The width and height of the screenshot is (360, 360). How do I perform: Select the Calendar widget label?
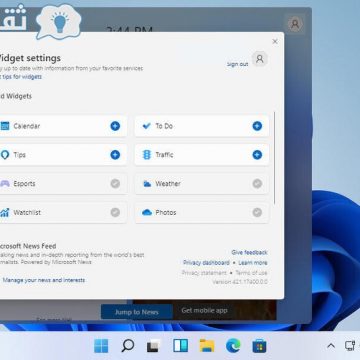tap(27, 126)
